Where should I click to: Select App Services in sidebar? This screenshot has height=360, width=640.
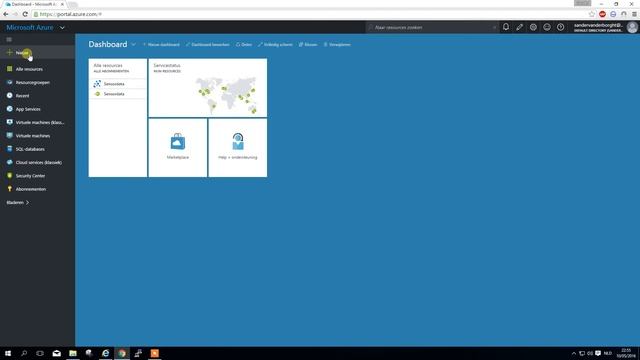pos(37,109)
